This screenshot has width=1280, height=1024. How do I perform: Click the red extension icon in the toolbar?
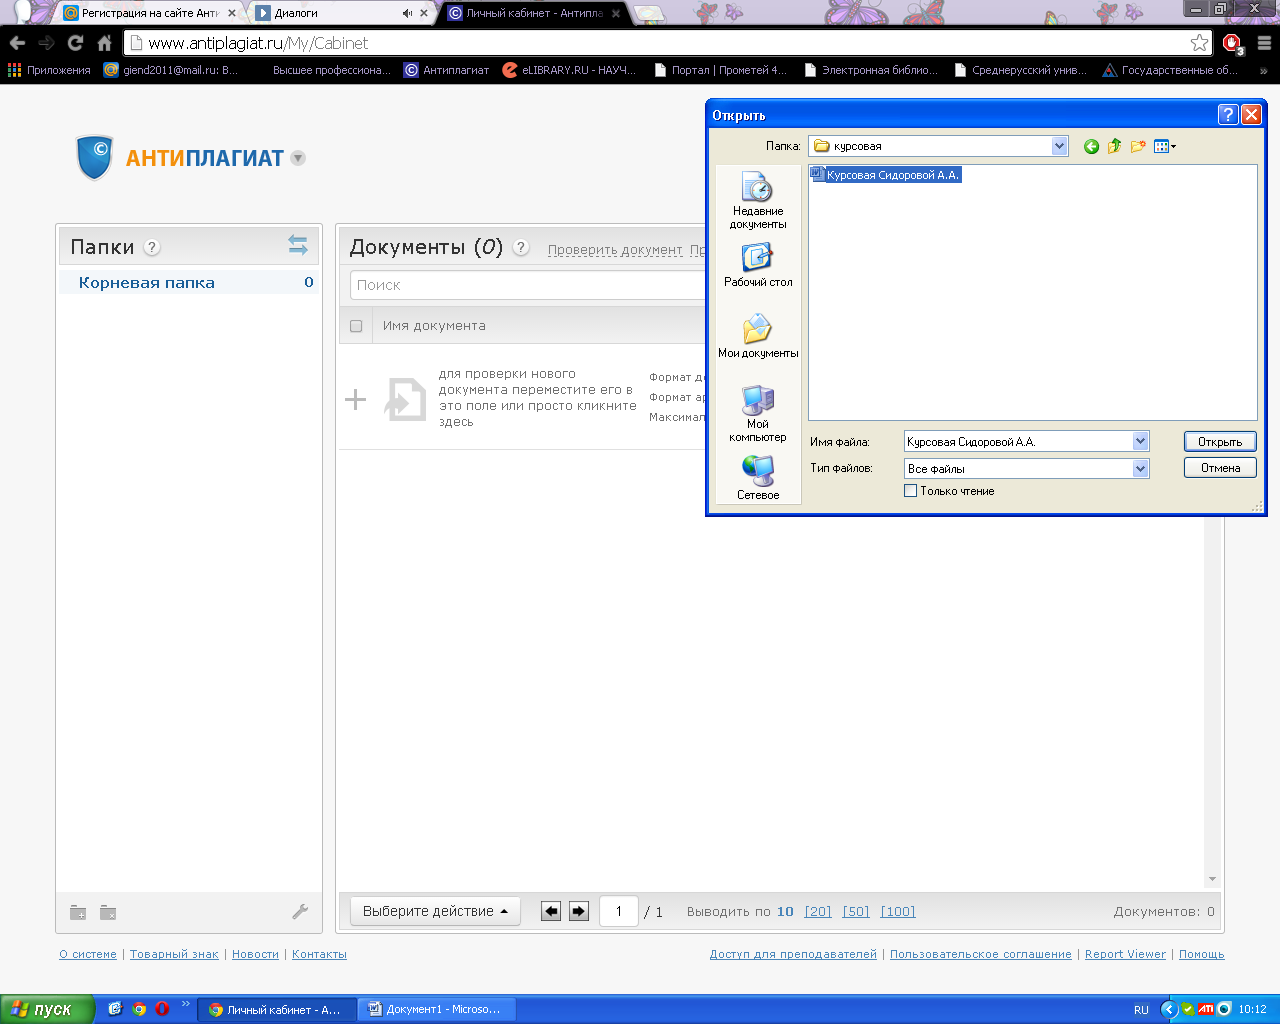tap(1232, 43)
